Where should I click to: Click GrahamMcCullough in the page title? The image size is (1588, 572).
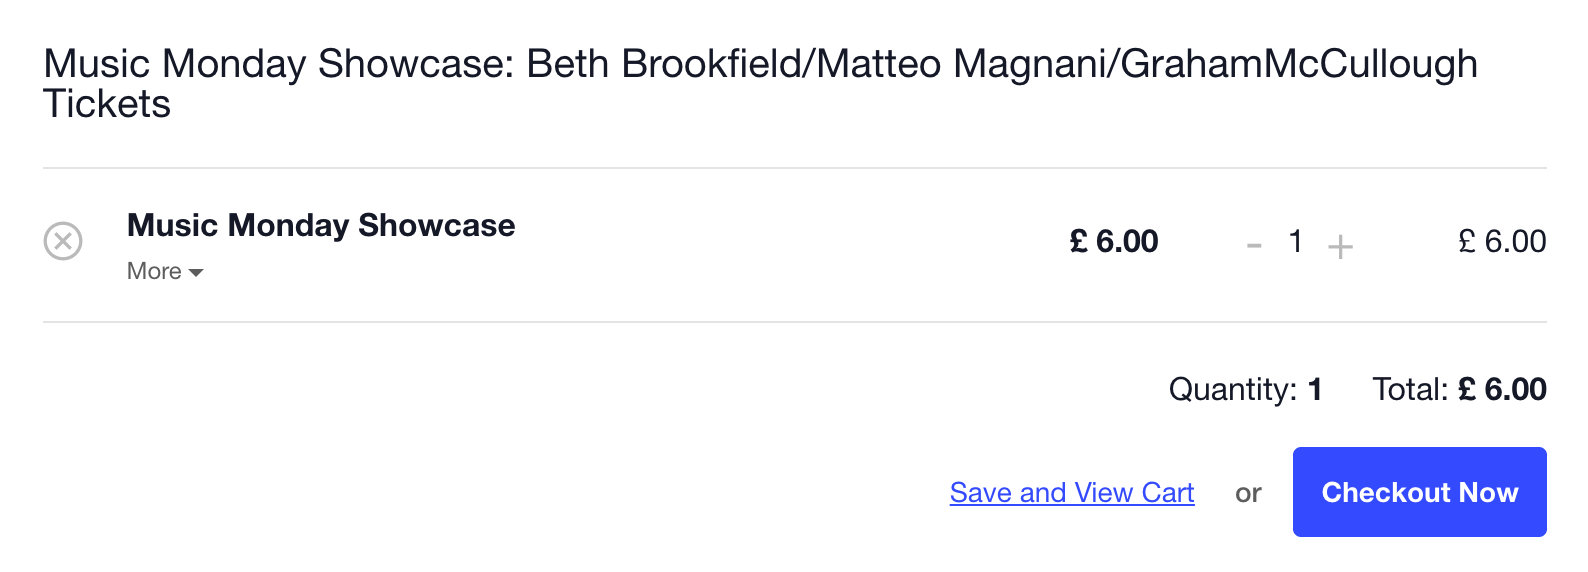click(x=1299, y=65)
